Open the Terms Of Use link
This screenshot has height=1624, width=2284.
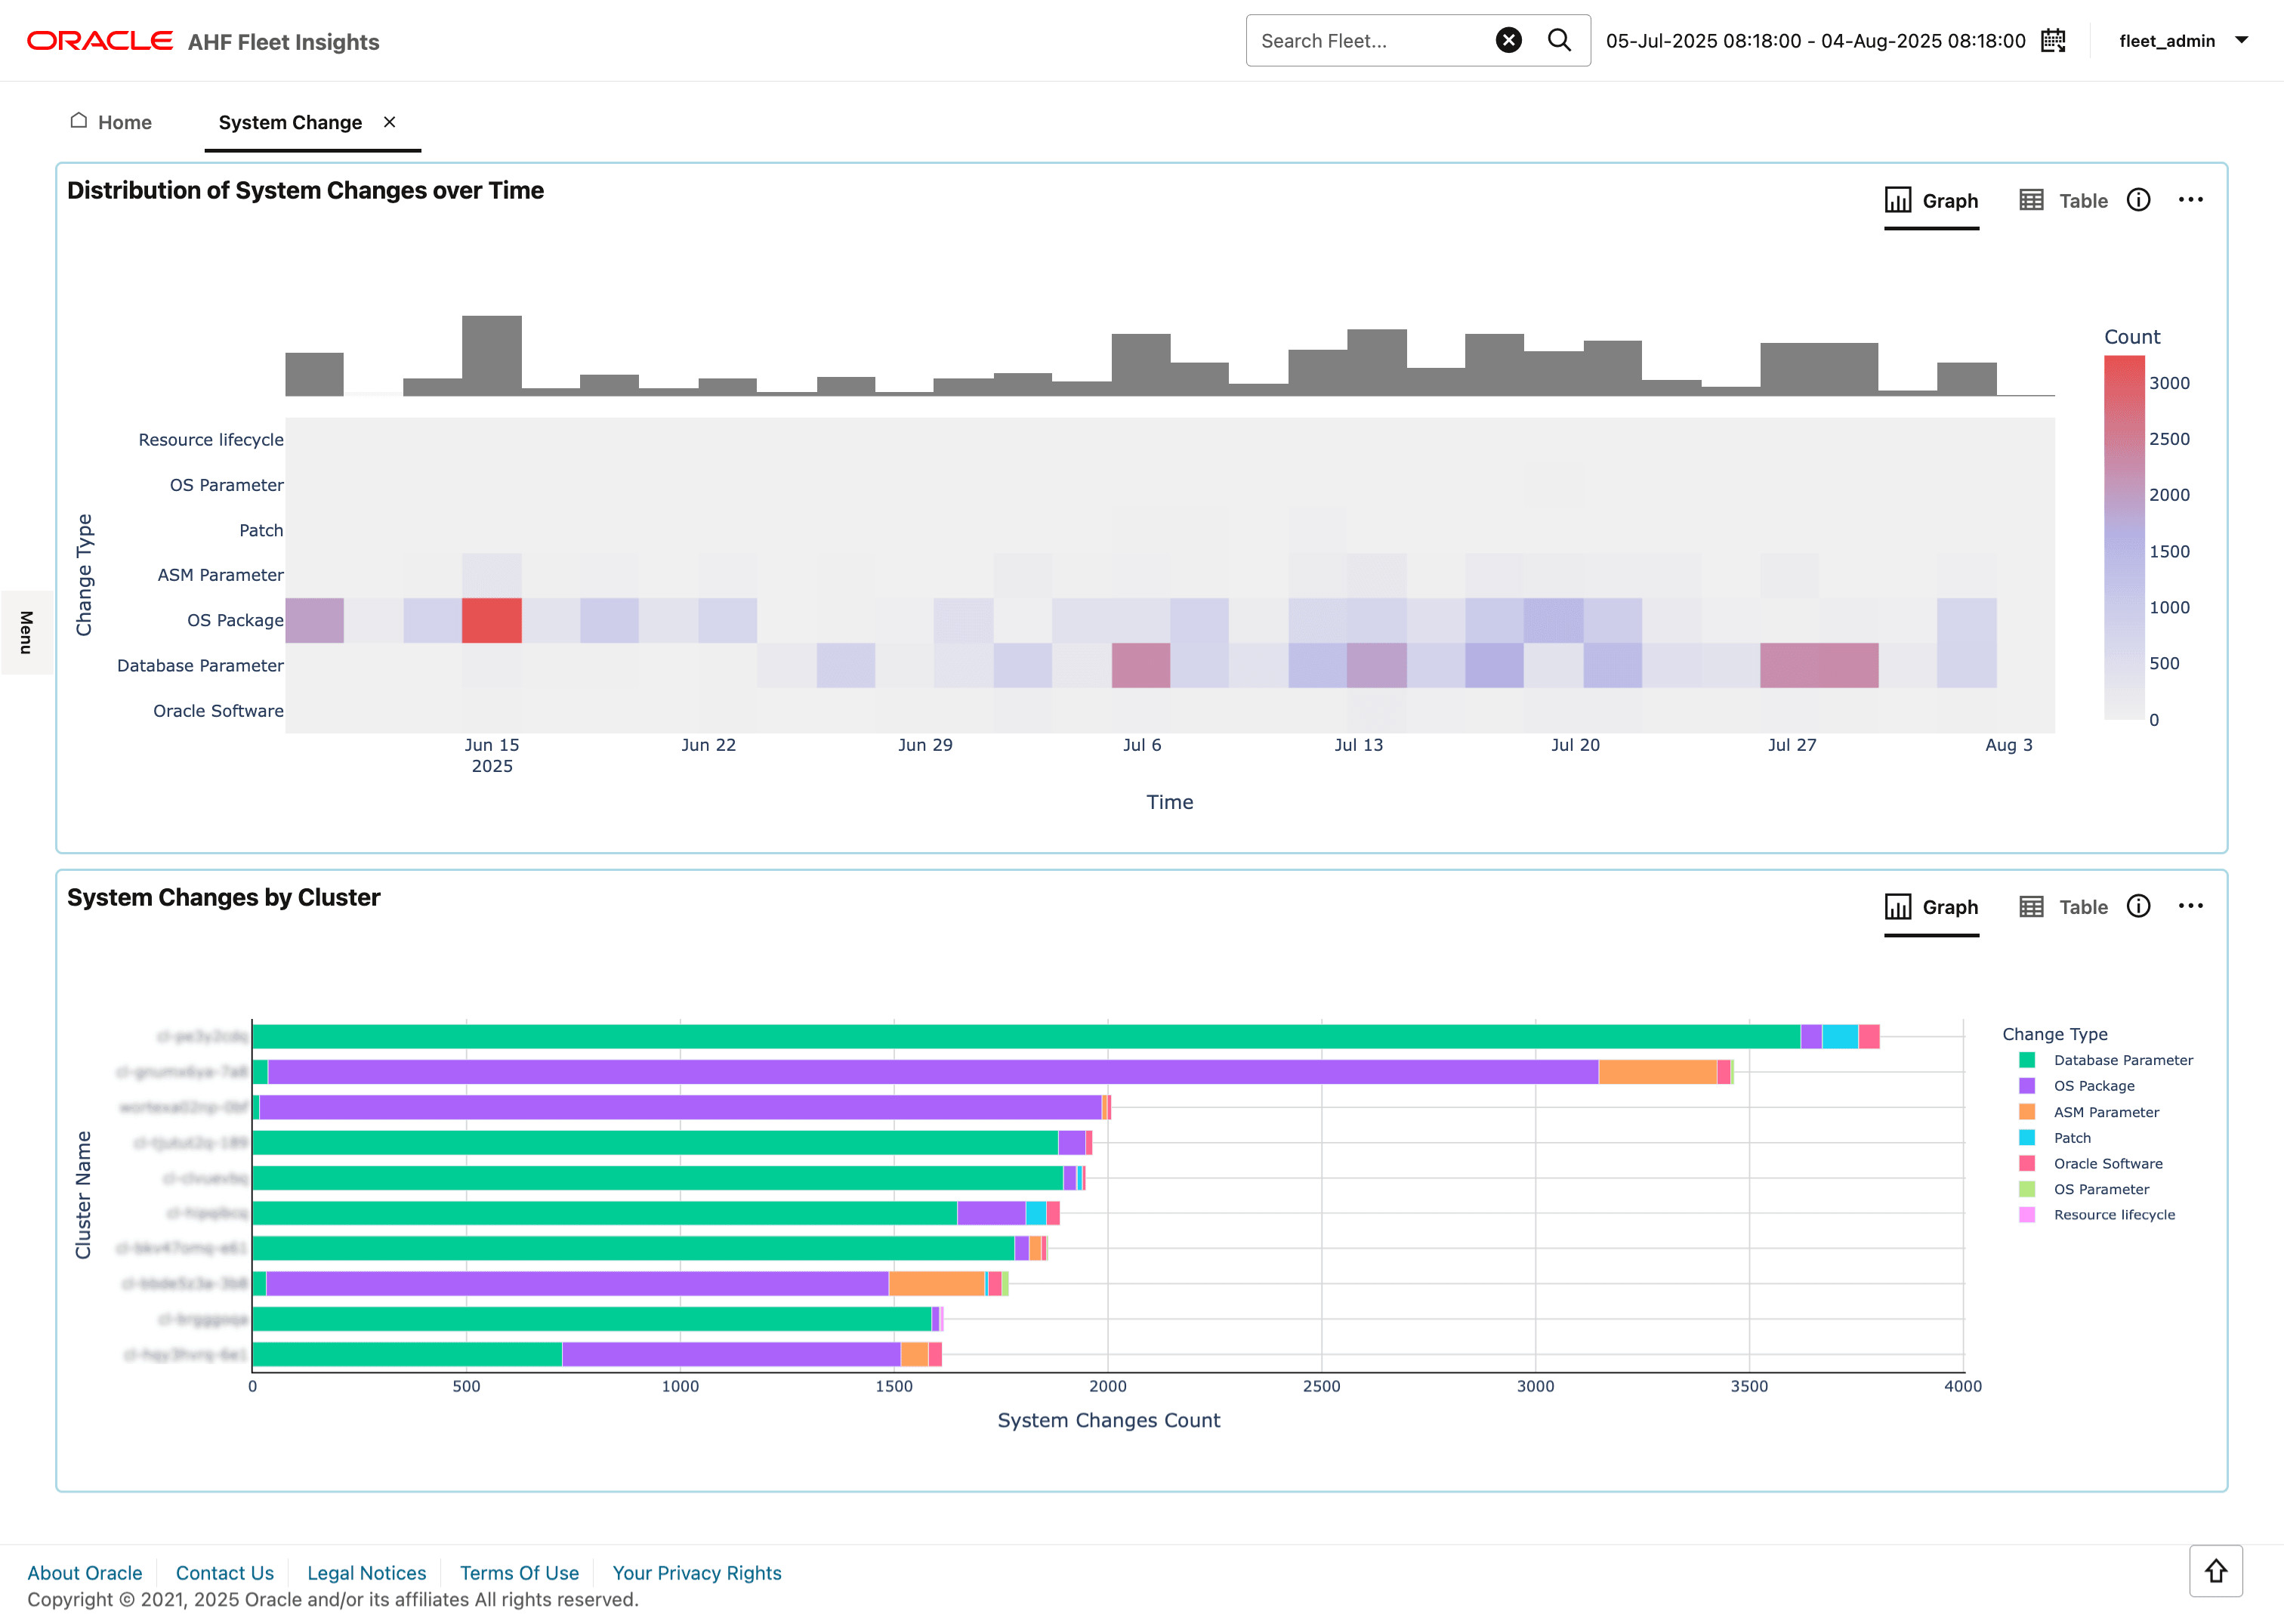click(x=519, y=1572)
